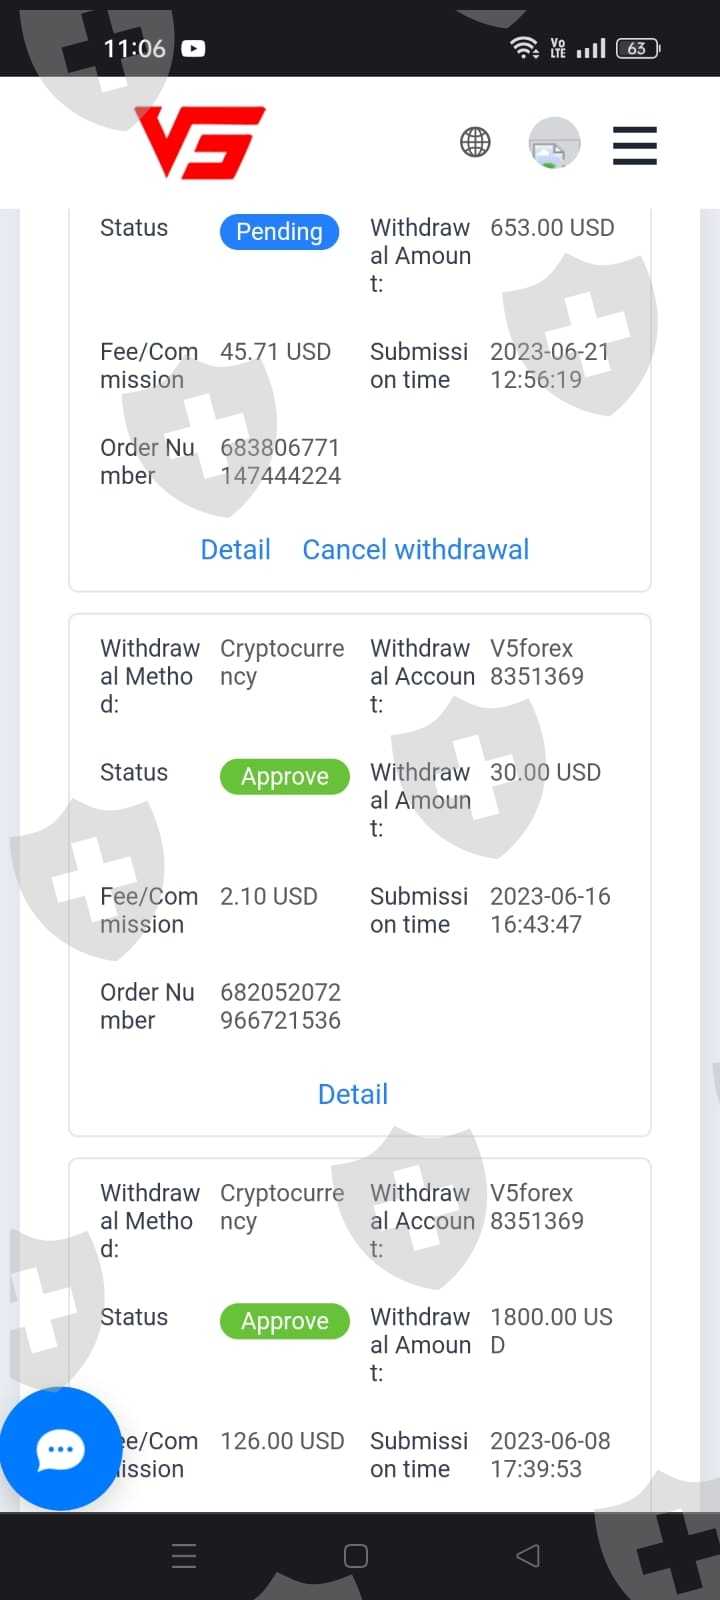Open the live chat bubble
Screen dimensions: 720x1600
click(x=60, y=1449)
